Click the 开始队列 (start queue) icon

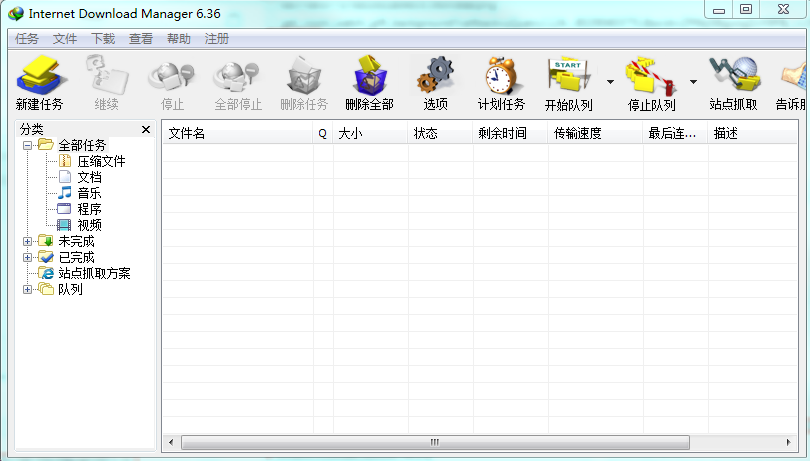pos(568,75)
